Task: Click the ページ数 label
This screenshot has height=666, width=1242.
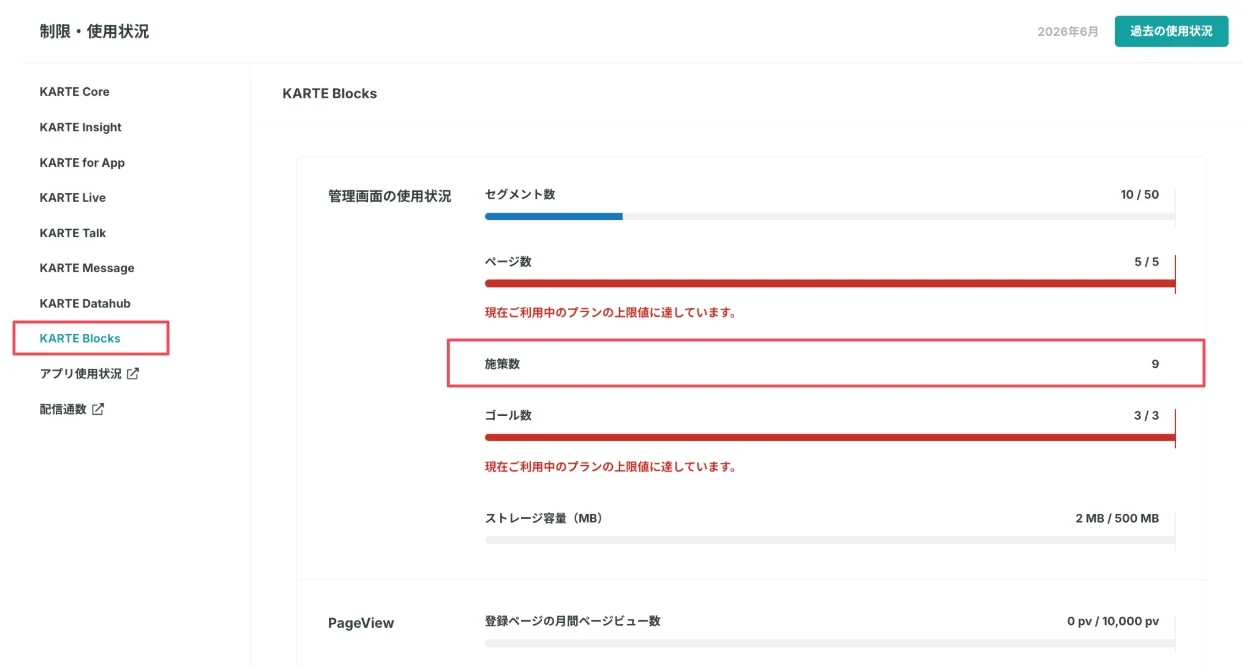Action: tap(508, 262)
